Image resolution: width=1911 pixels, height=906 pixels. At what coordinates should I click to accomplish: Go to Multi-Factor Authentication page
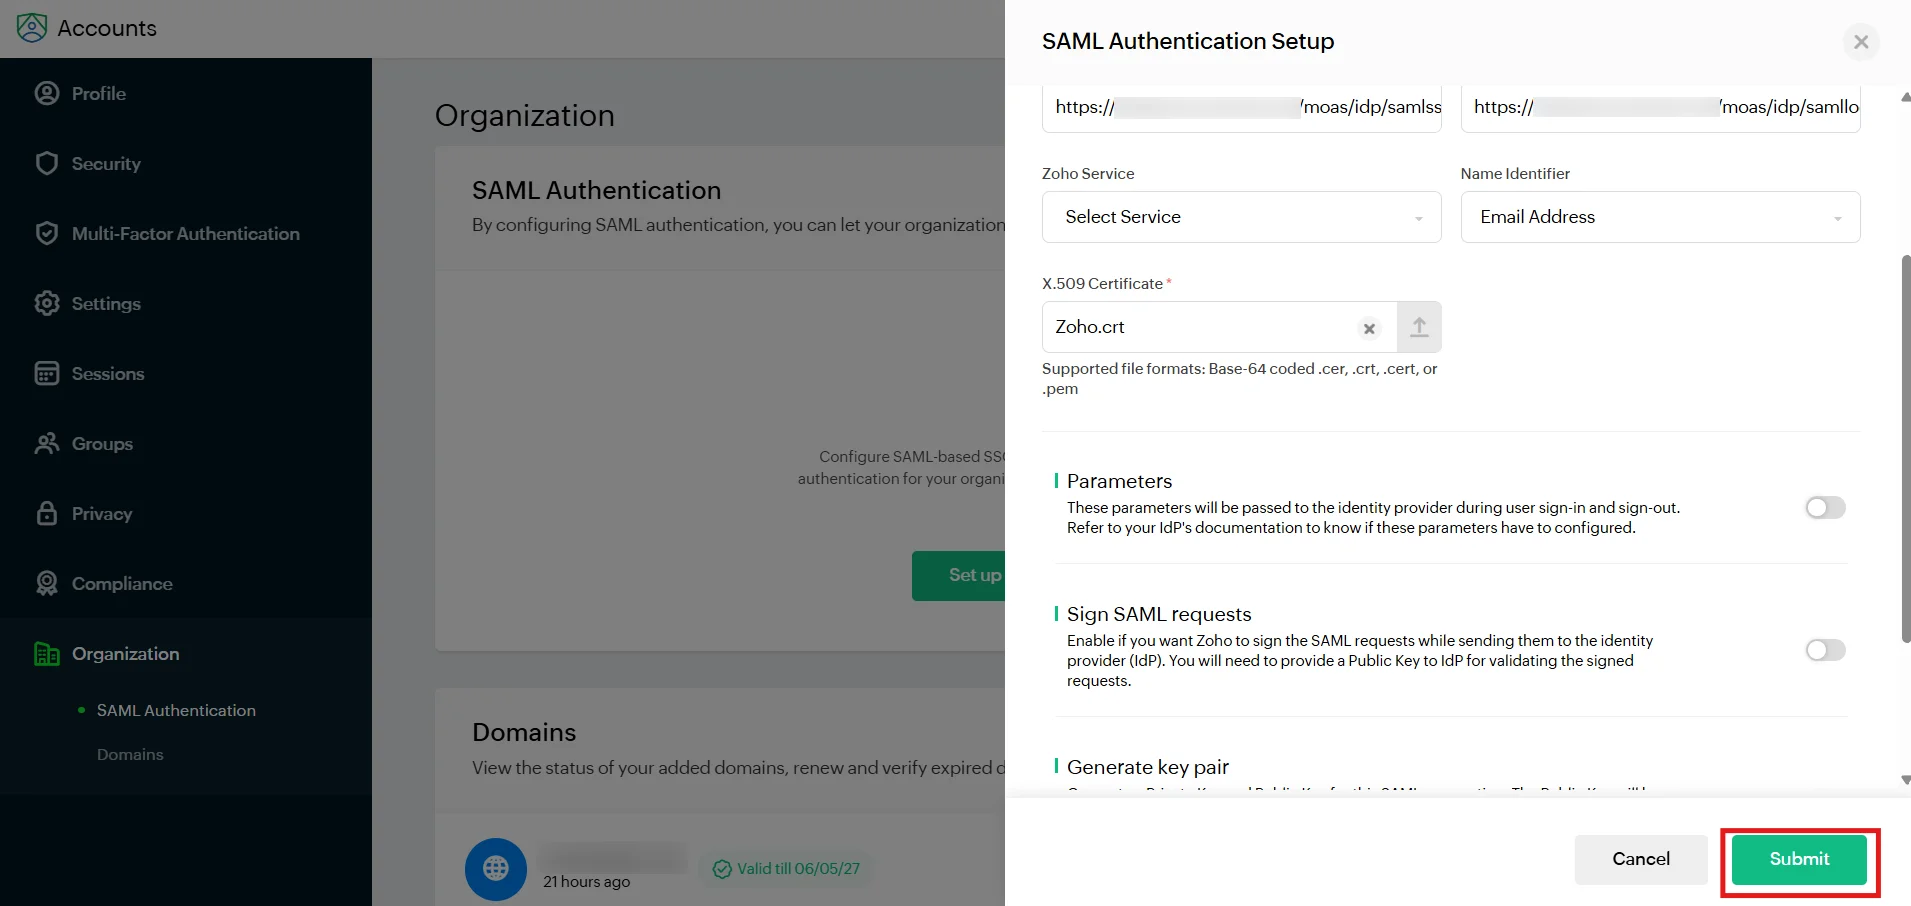pos(186,233)
